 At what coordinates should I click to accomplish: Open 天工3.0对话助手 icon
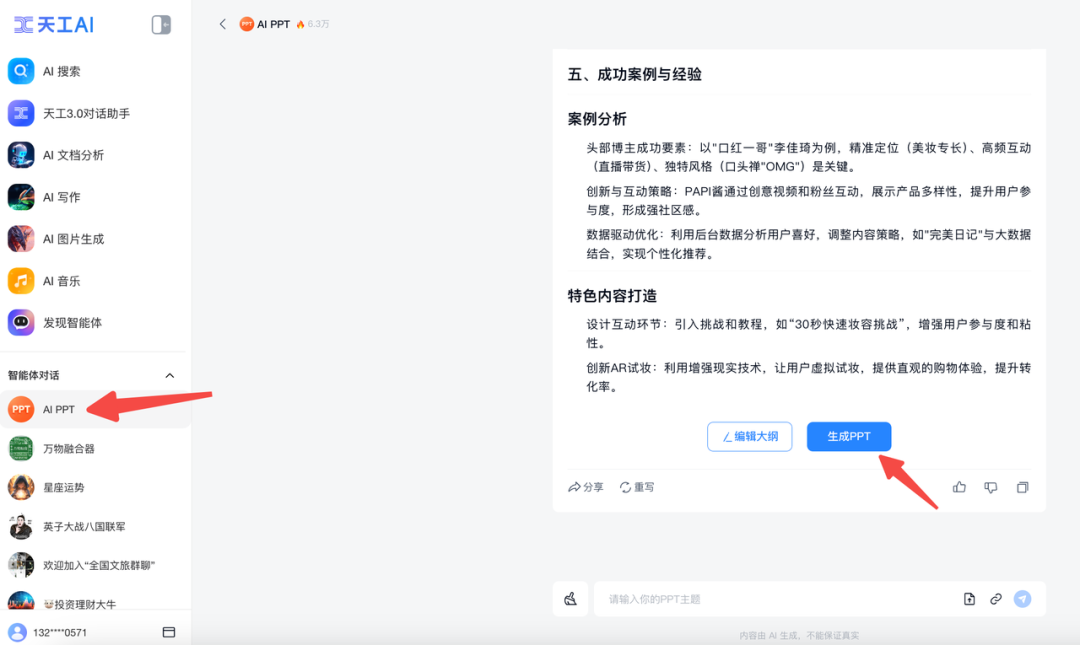(x=21, y=113)
